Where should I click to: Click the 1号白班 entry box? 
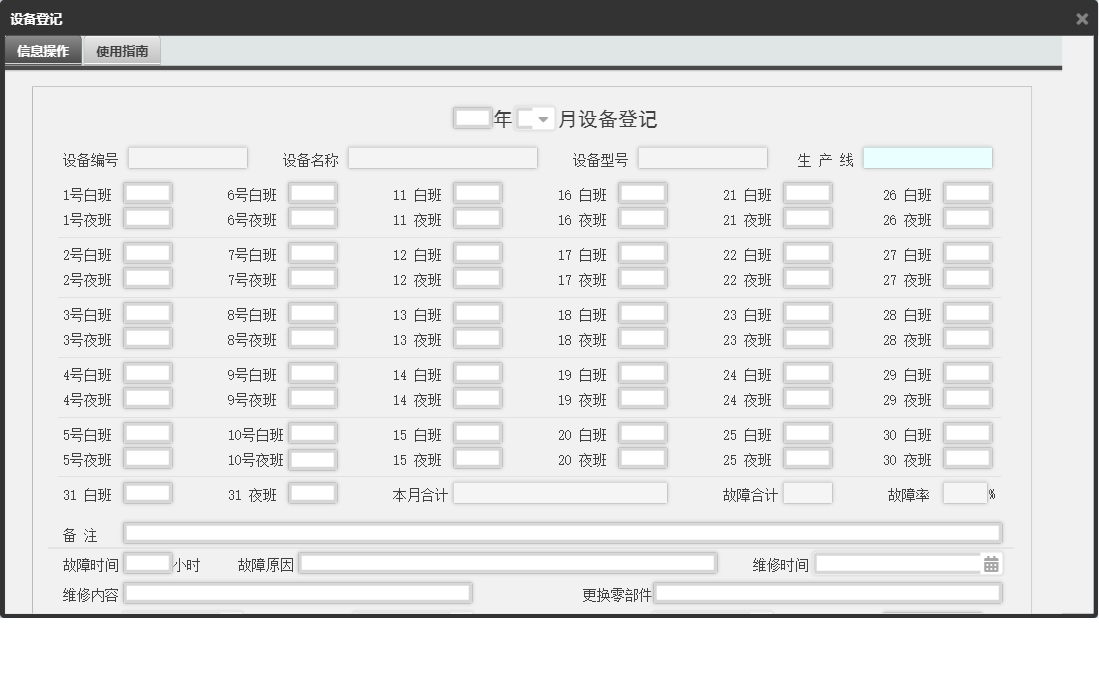[147, 193]
